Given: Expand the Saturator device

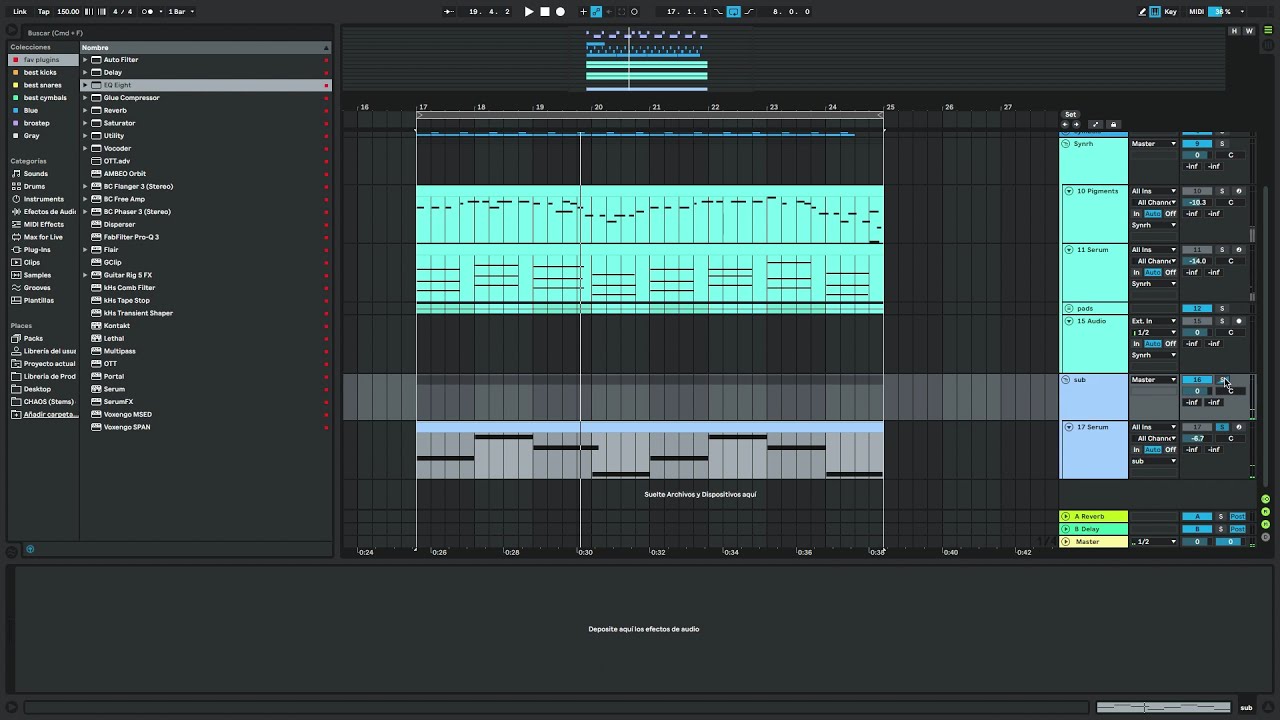Looking at the screenshot, I should [85, 123].
